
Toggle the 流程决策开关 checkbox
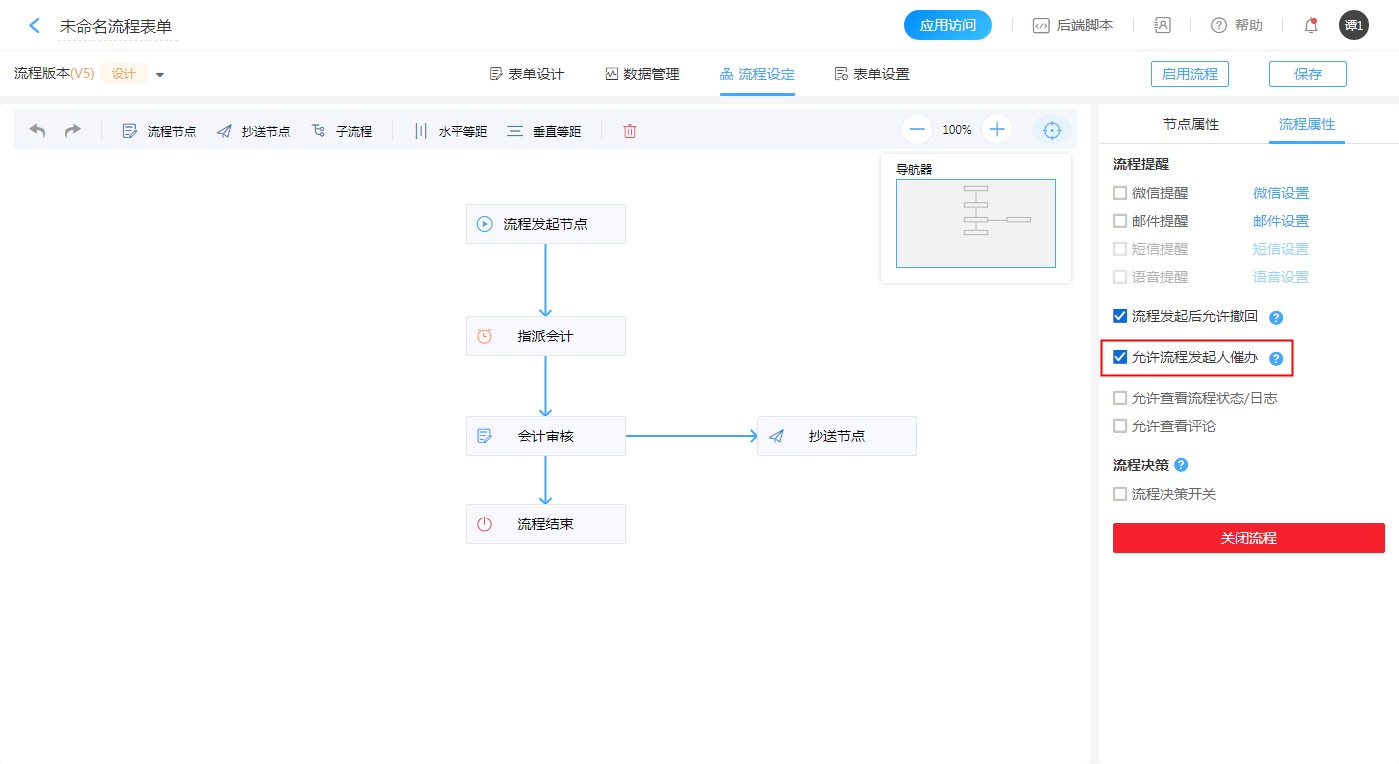tap(1120, 494)
